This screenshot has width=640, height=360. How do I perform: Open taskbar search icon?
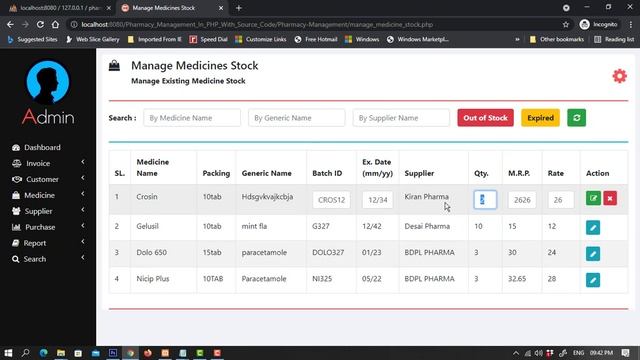point(25,353)
